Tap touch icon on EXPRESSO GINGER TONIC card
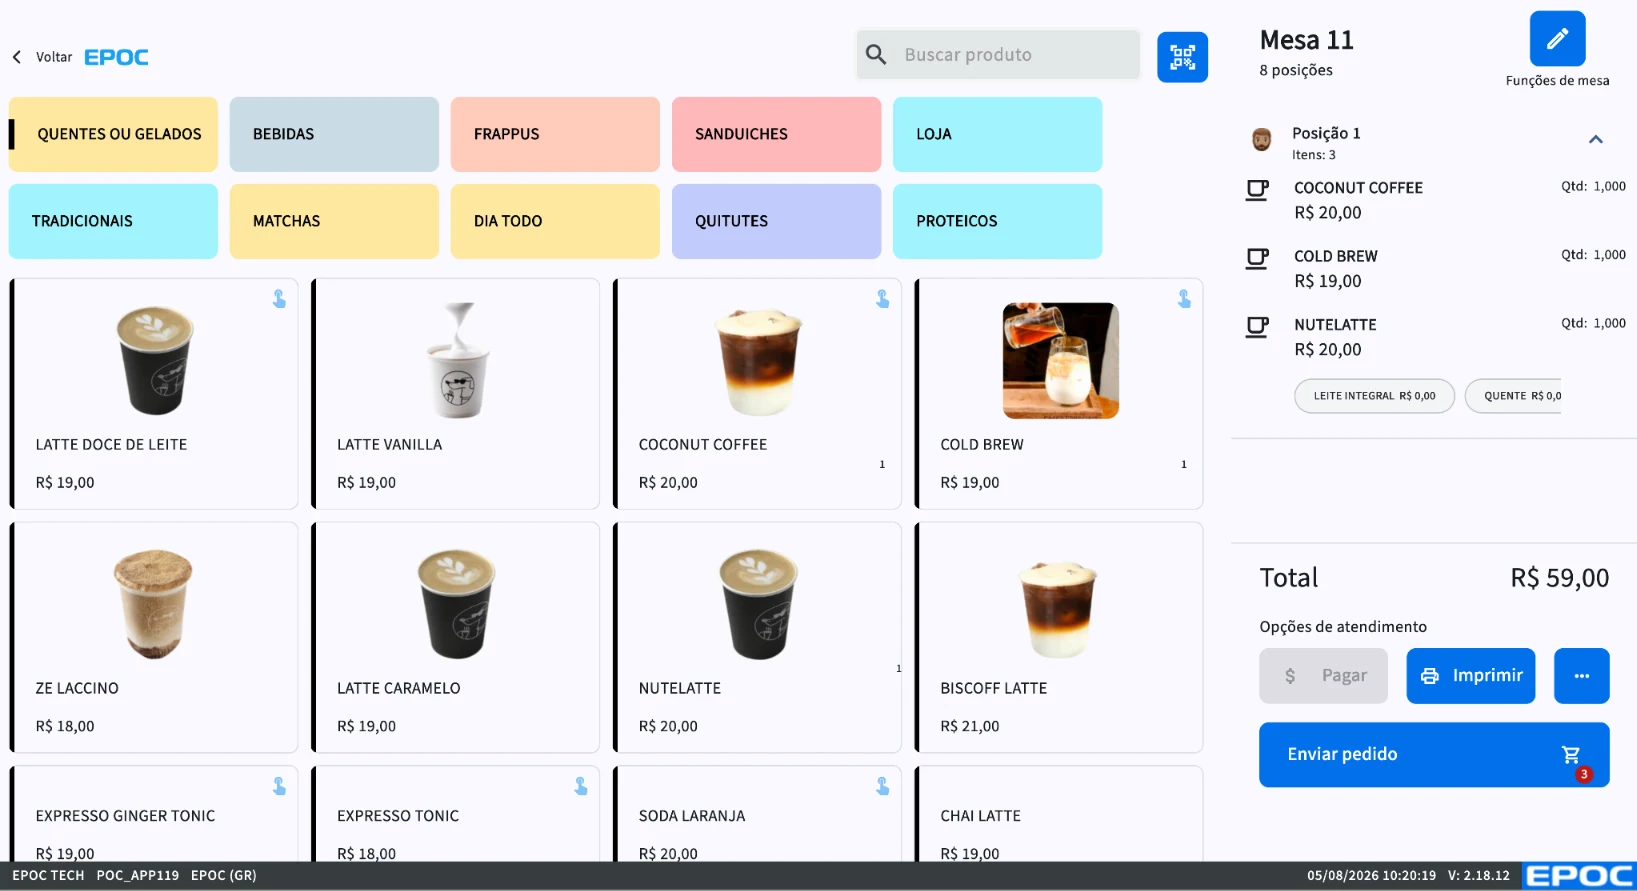1637x891 pixels. click(x=279, y=787)
